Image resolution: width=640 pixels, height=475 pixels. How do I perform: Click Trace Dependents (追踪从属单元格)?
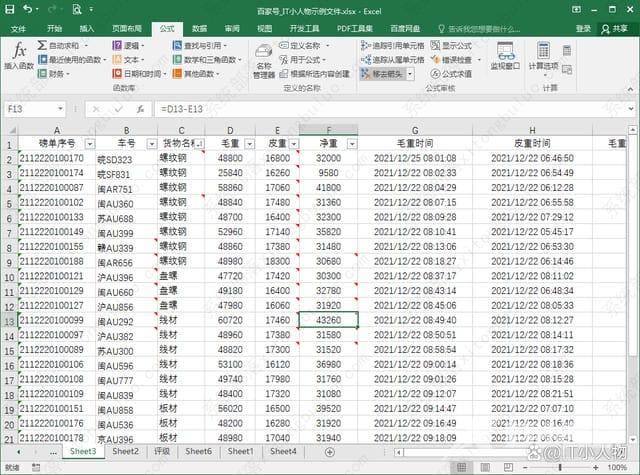point(391,60)
